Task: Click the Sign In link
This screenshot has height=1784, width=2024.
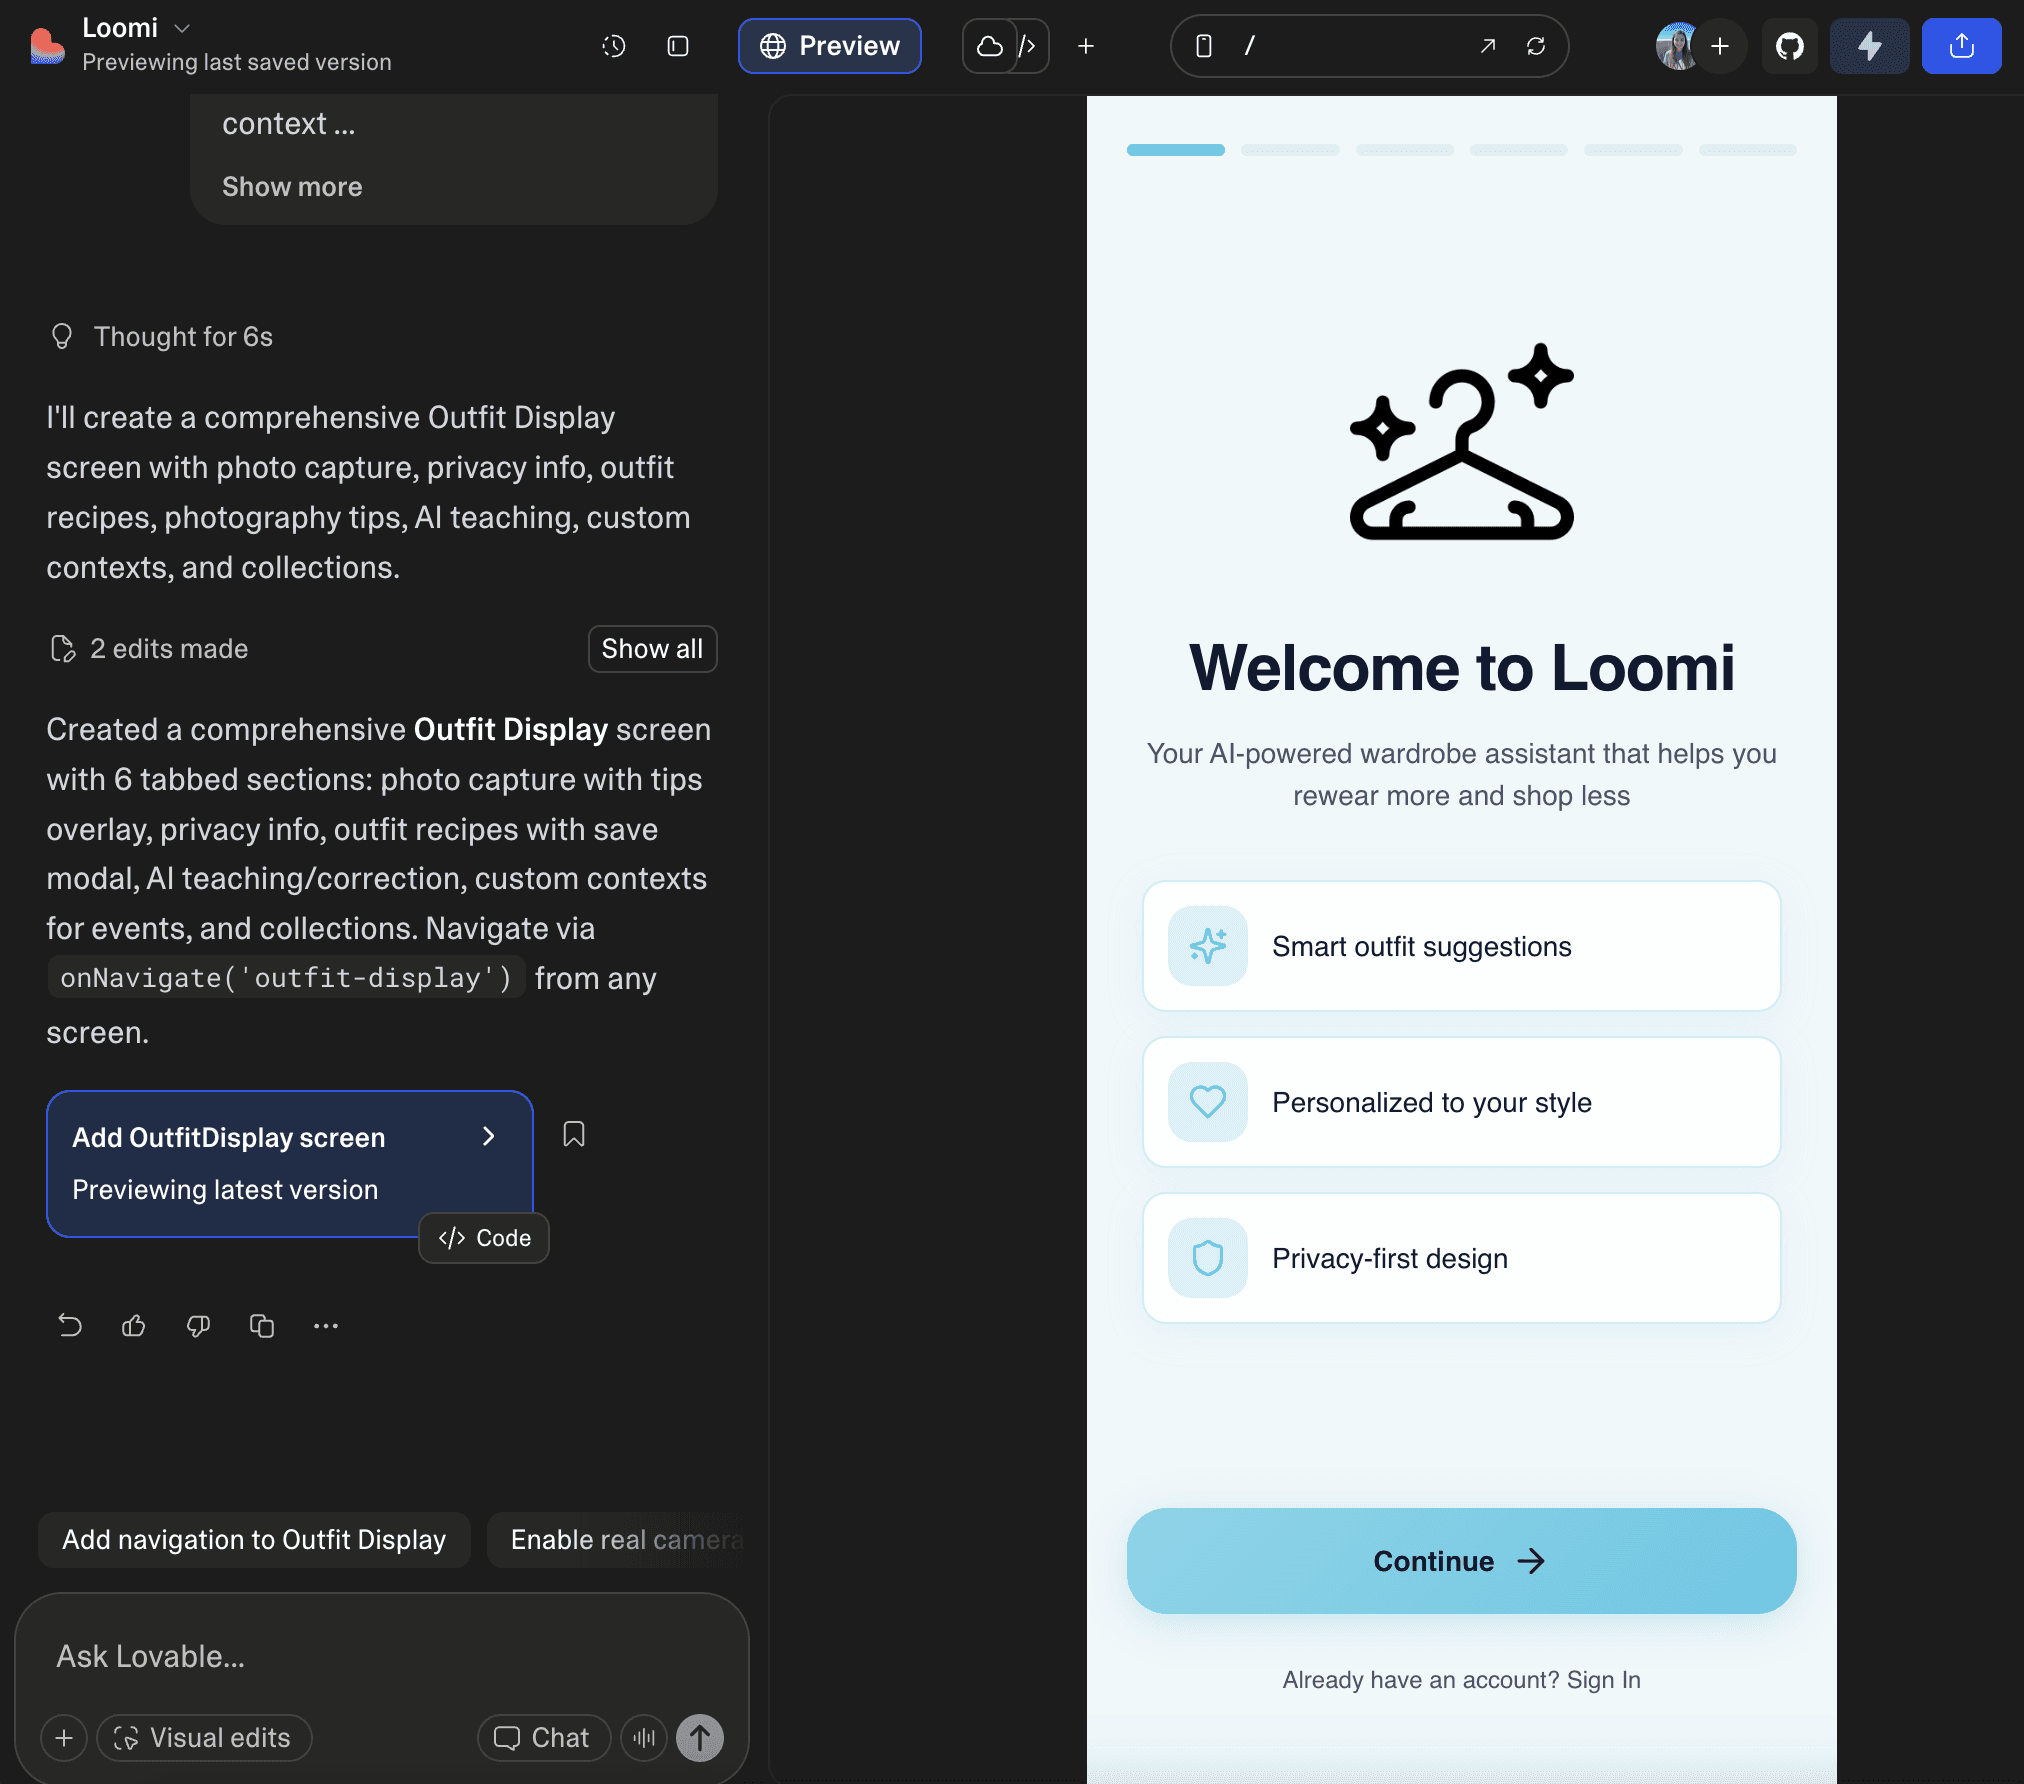Action: click(1603, 1680)
